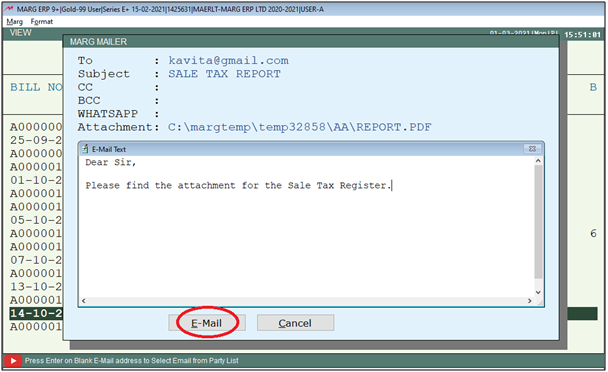Click the E-Mail send button

(207, 323)
